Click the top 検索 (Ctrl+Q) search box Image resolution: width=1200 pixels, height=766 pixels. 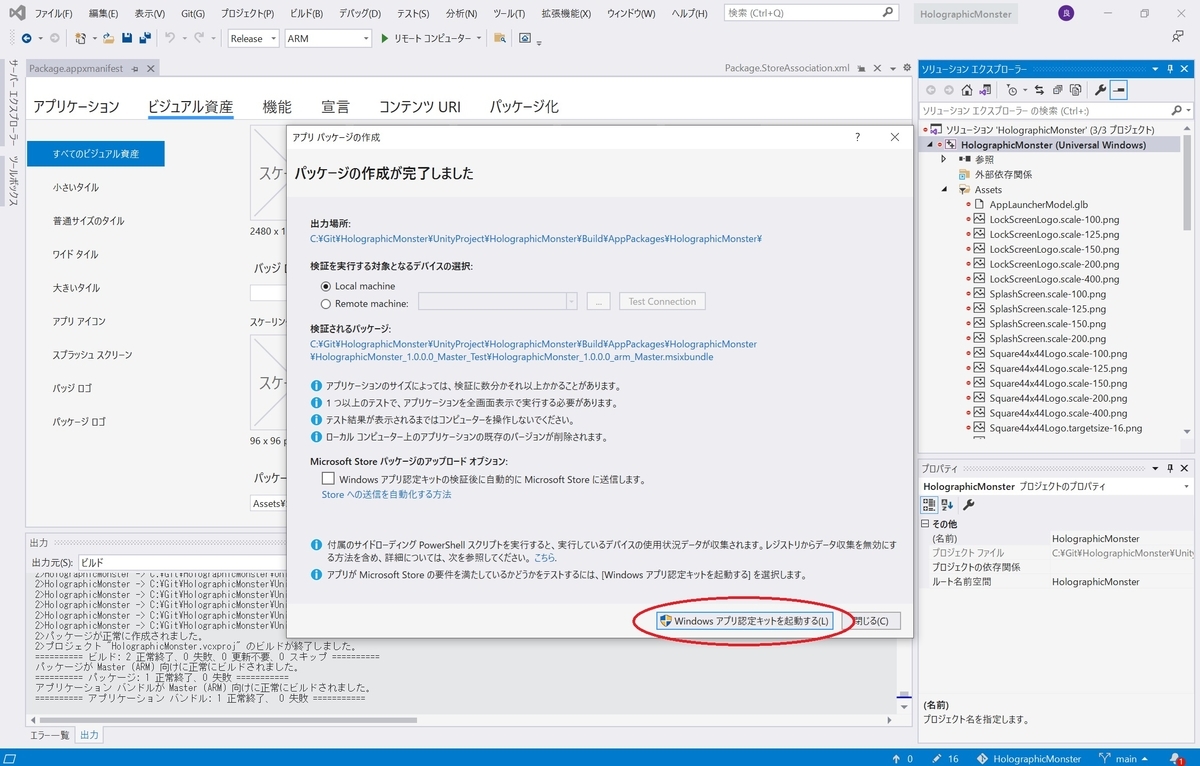810,13
